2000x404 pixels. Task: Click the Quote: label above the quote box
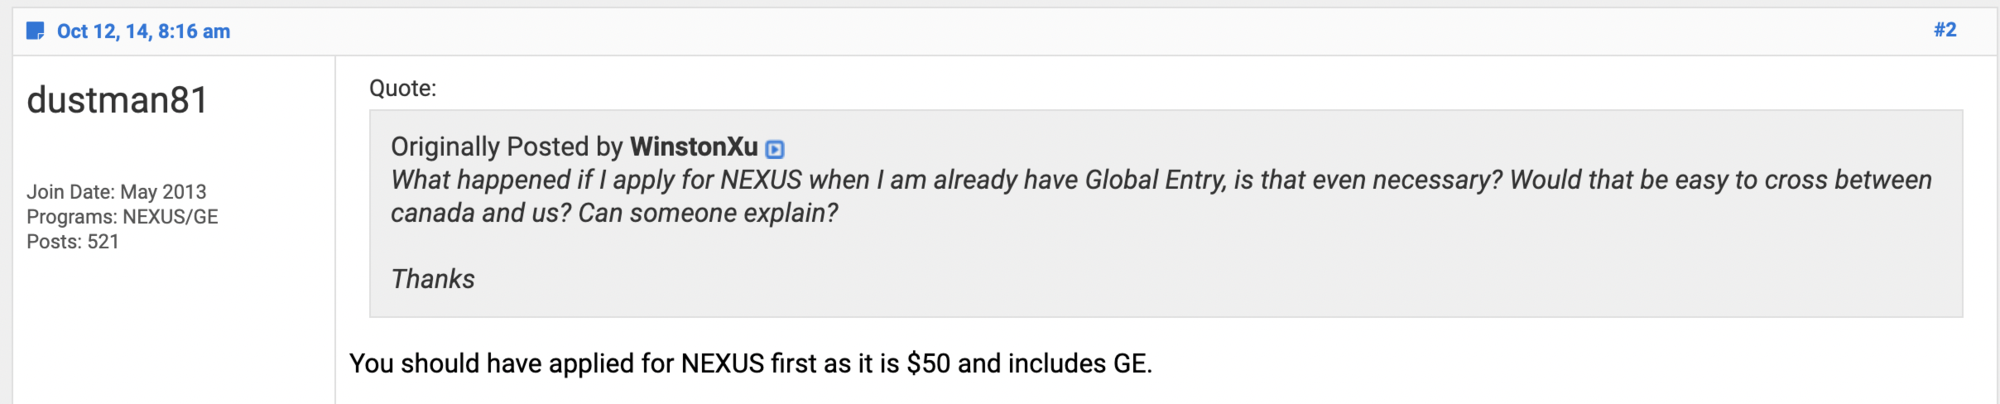(x=402, y=88)
